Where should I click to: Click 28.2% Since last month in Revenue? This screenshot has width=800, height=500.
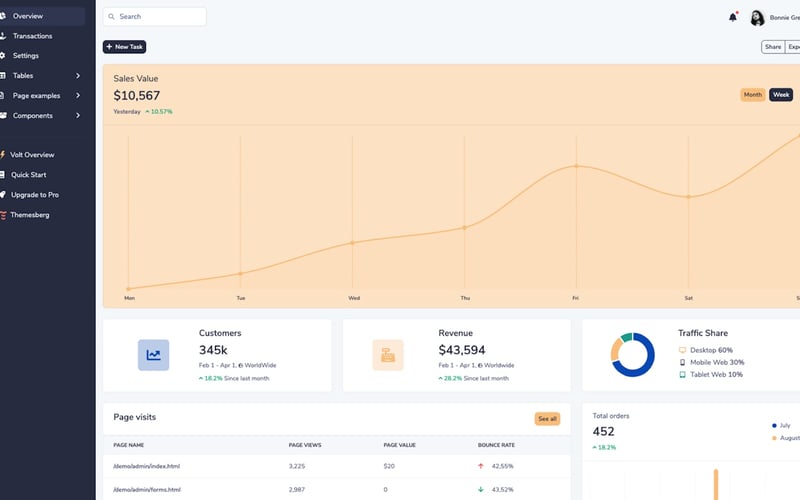pos(473,379)
